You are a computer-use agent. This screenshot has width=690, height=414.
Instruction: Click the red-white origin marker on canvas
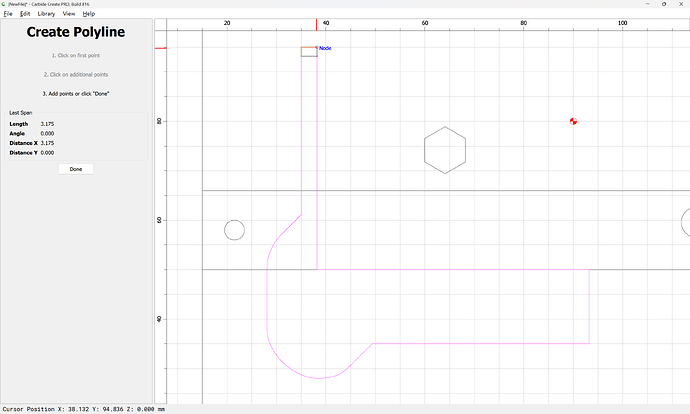573,121
